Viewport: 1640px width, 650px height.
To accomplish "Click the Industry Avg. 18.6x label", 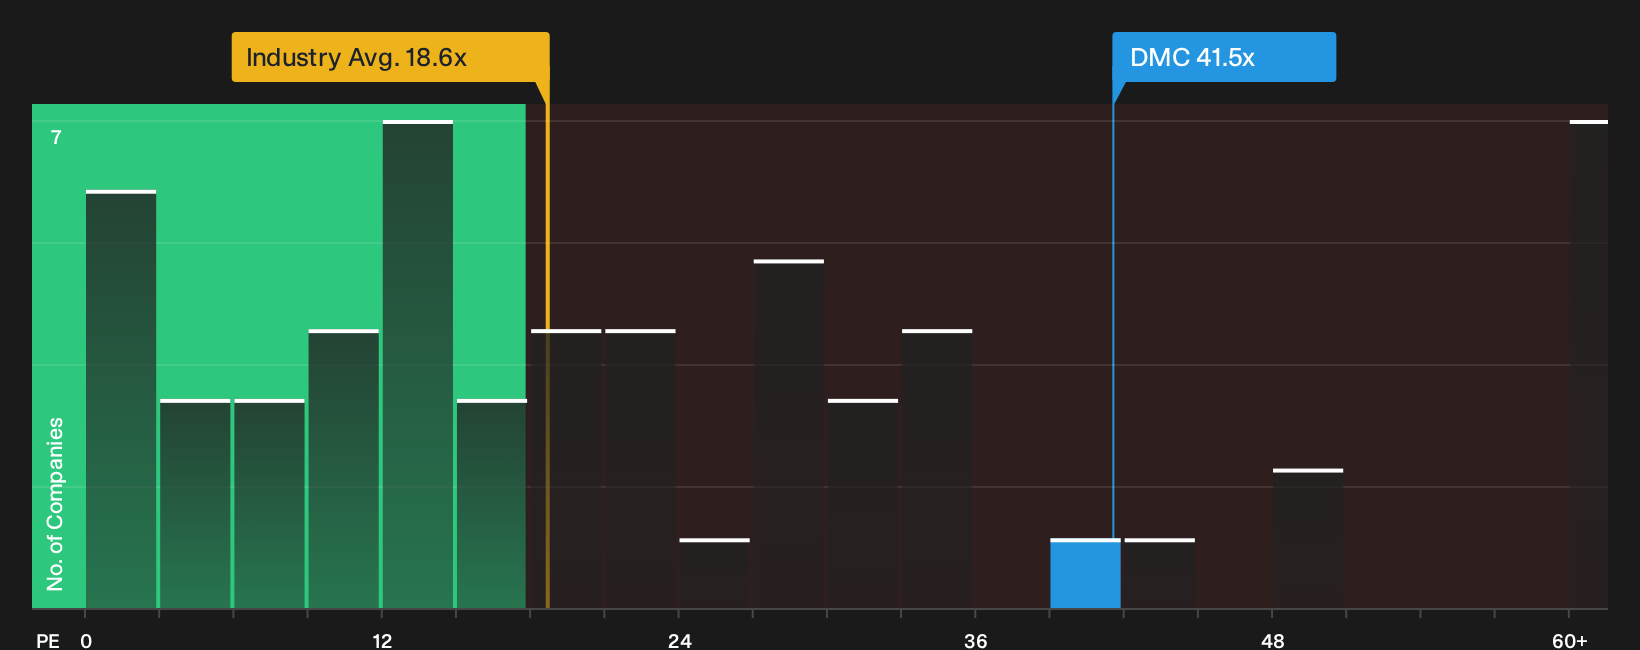I will [390, 57].
